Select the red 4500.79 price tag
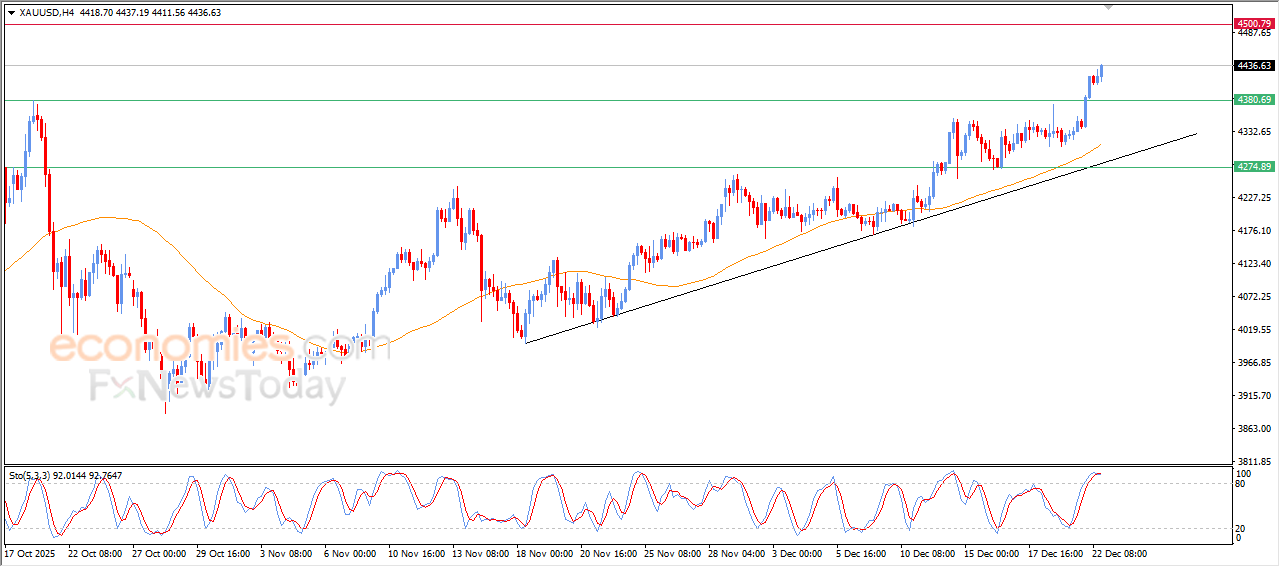 pos(1254,23)
